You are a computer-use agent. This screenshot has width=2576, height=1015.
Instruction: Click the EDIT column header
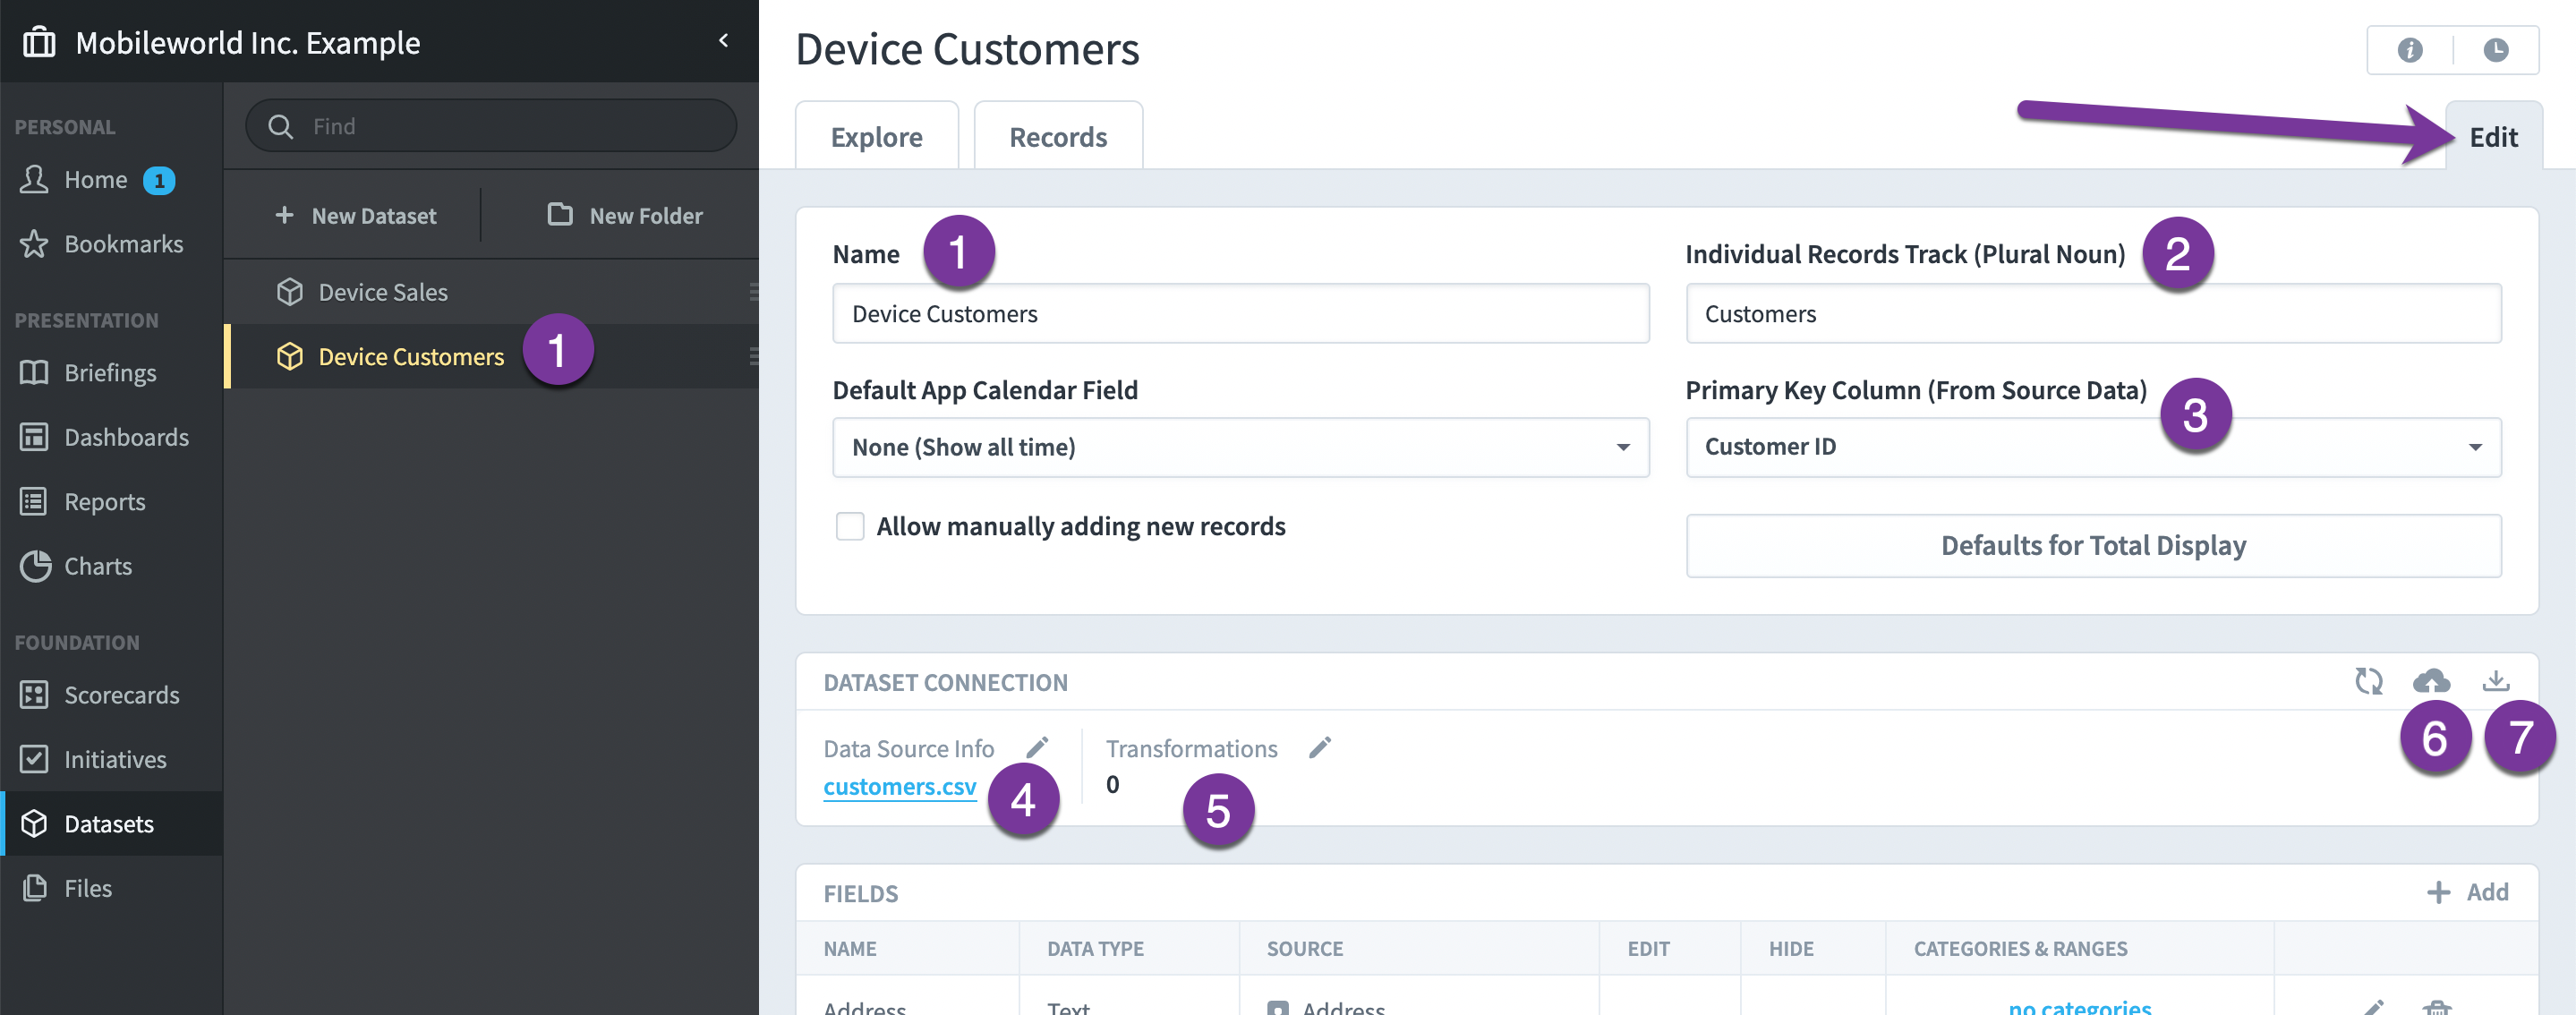pos(1648,949)
